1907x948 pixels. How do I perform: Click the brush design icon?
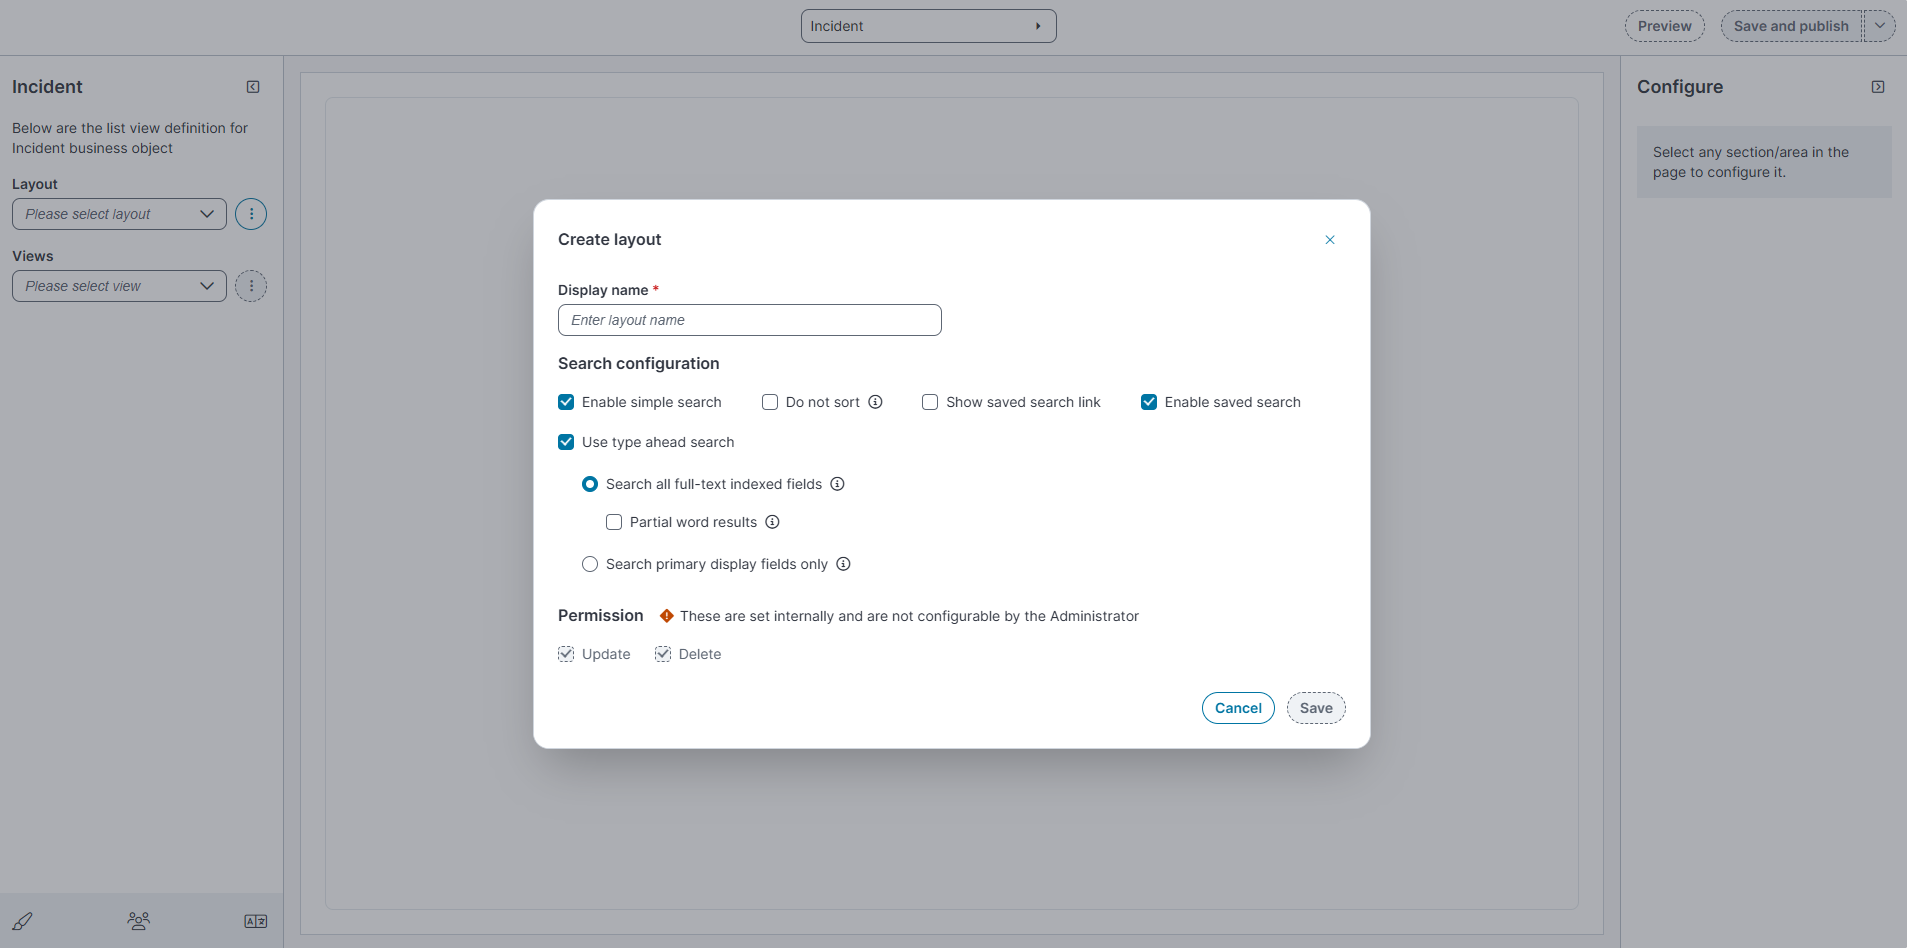(x=22, y=921)
